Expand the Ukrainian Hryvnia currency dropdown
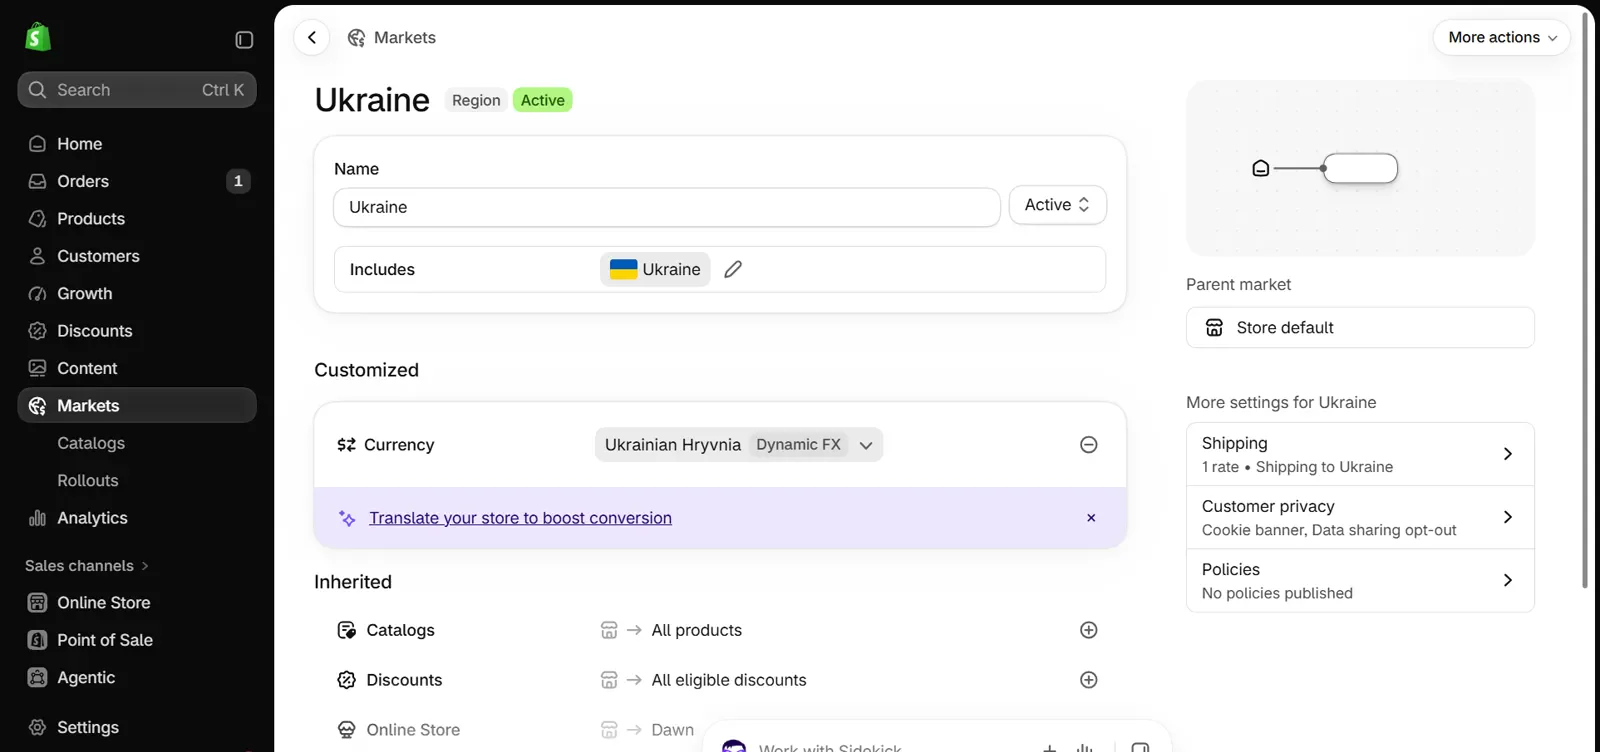This screenshot has width=1600, height=752. (866, 445)
